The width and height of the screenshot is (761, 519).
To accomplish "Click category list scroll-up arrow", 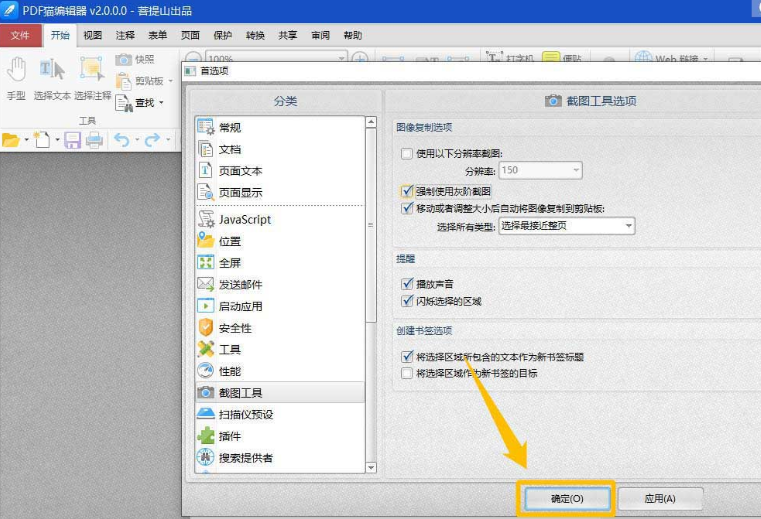I will pos(371,122).
